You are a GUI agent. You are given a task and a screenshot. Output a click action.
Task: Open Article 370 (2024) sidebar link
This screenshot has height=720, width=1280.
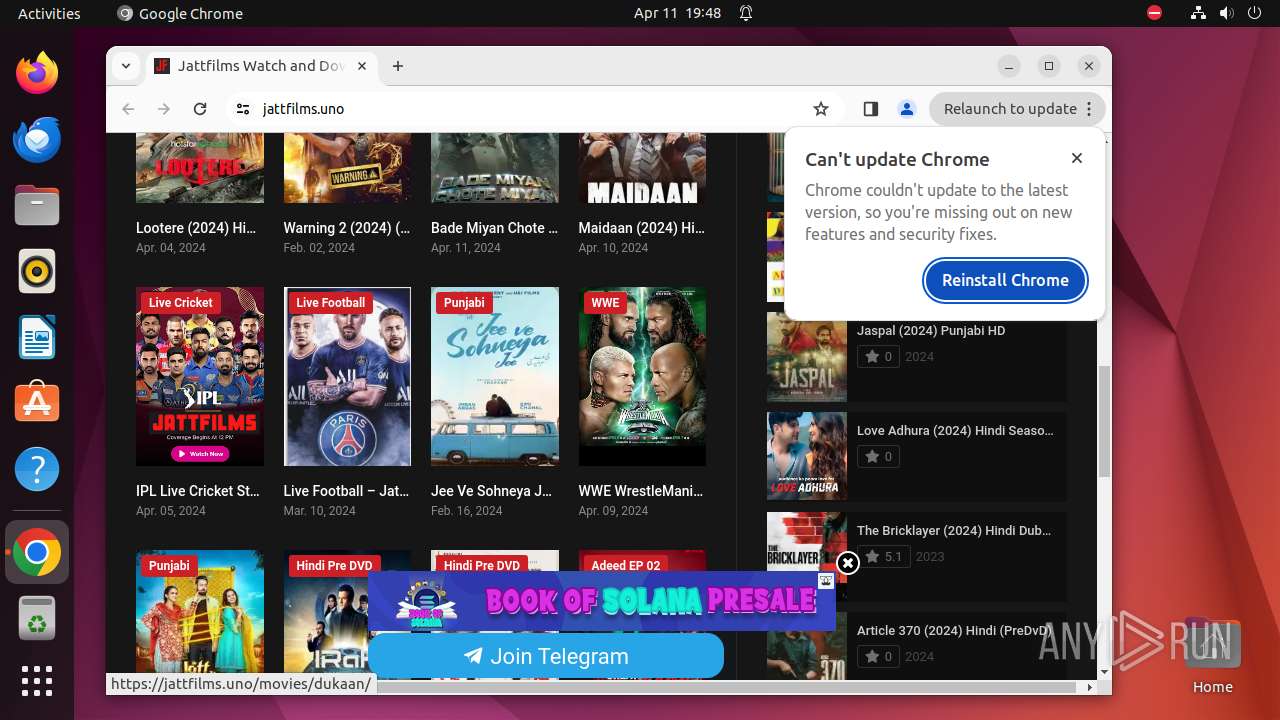point(953,630)
